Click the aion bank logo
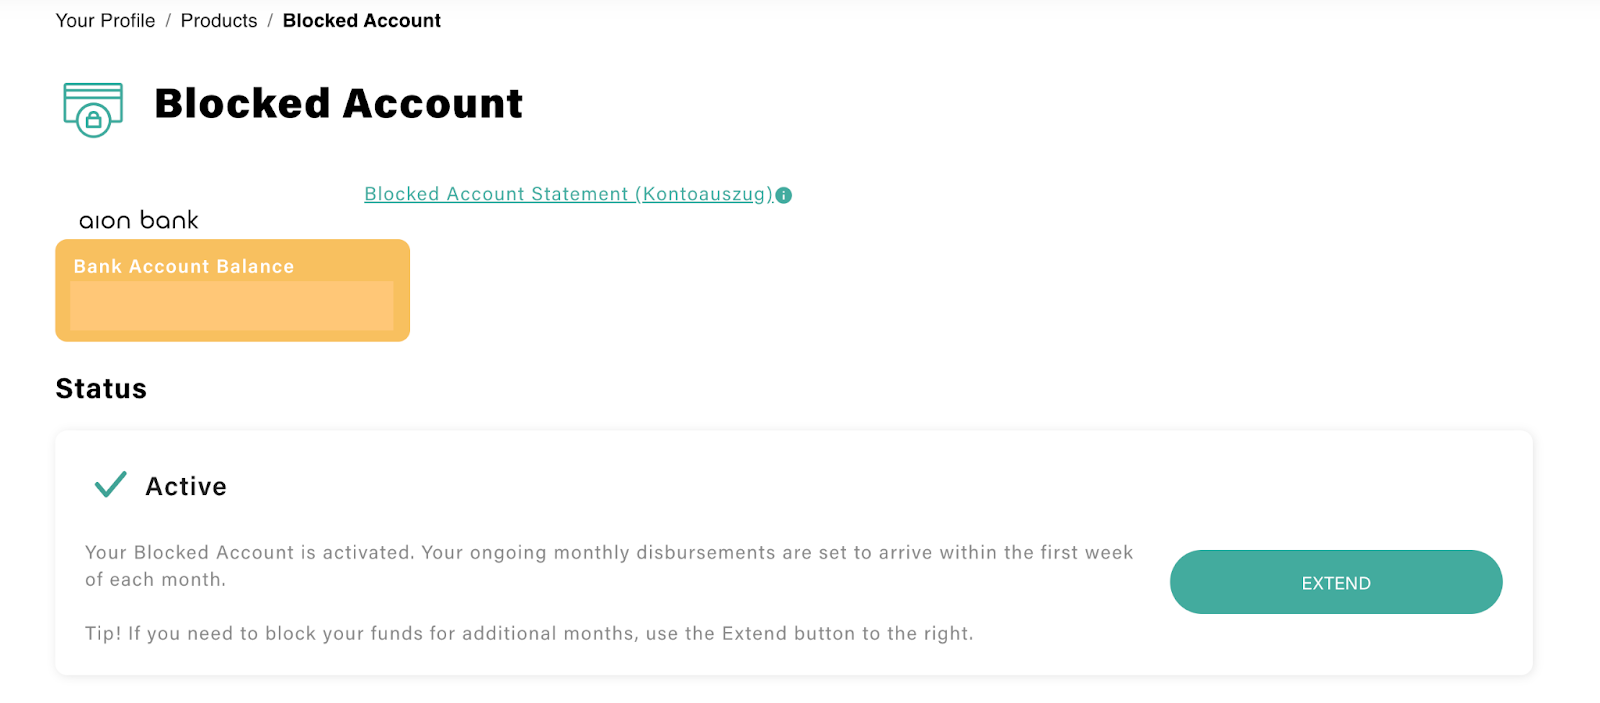 pos(139,220)
